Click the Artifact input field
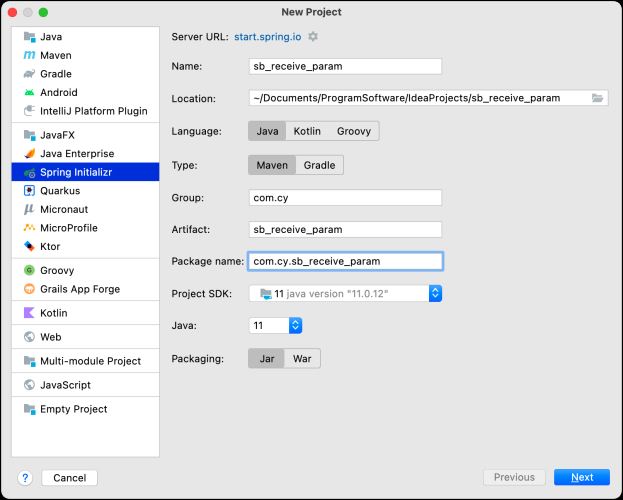 tap(345, 229)
